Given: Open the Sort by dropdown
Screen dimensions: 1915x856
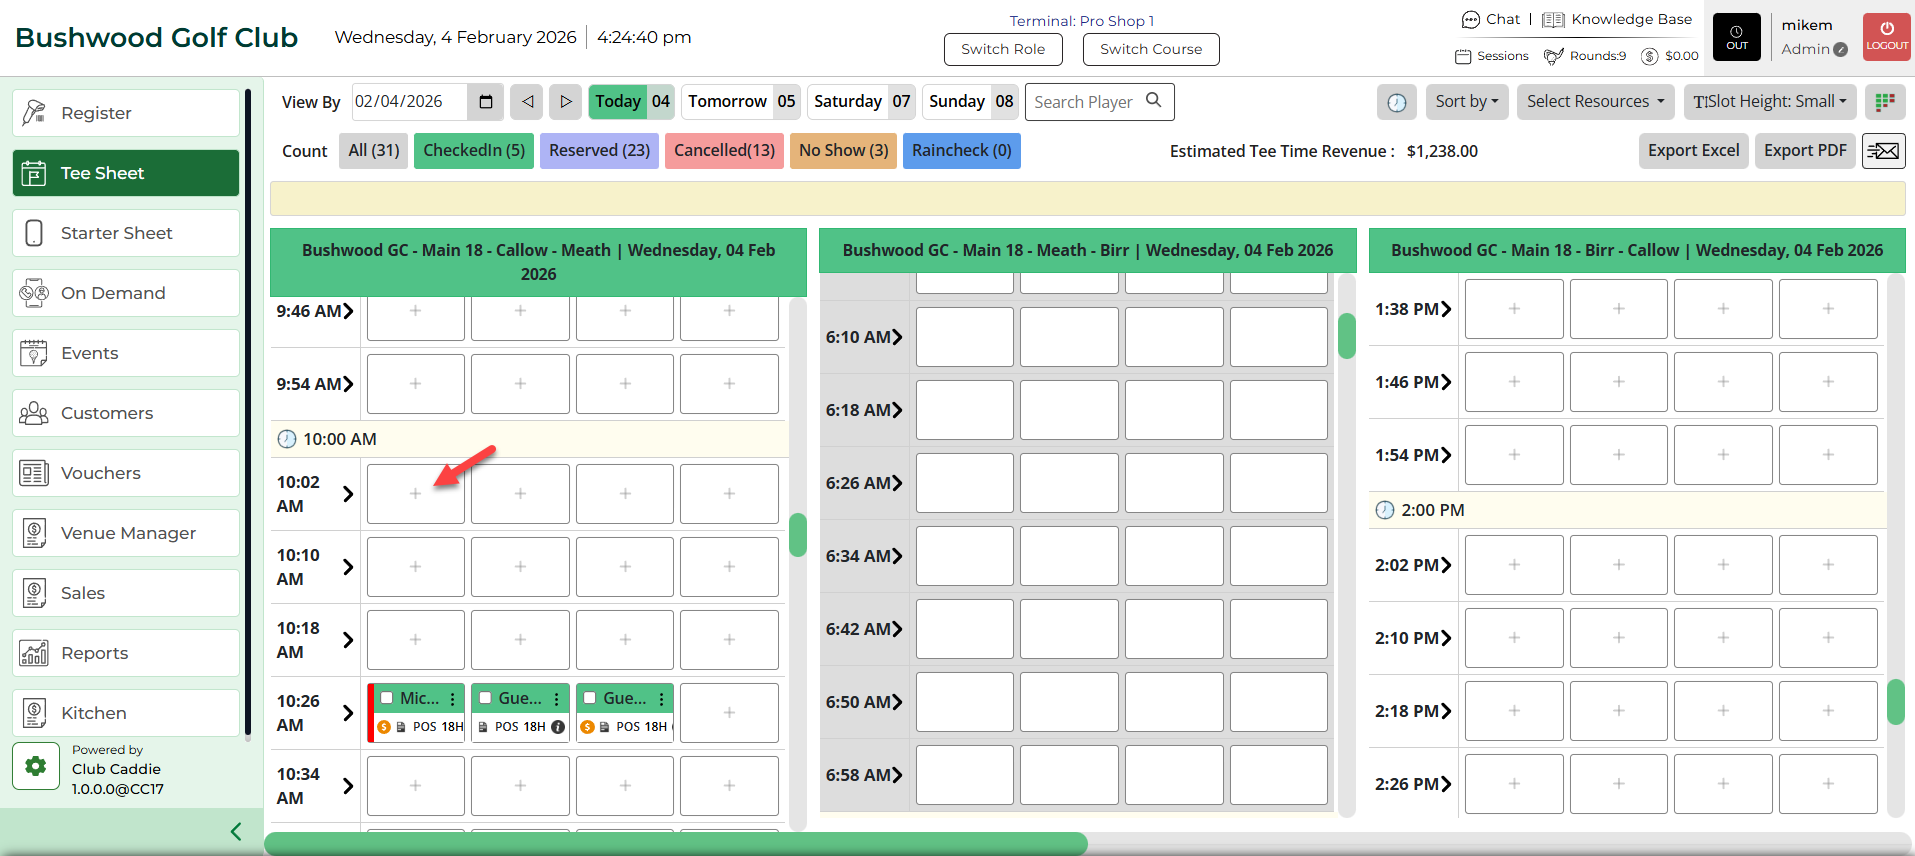Looking at the screenshot, I should pos(1466,102).
